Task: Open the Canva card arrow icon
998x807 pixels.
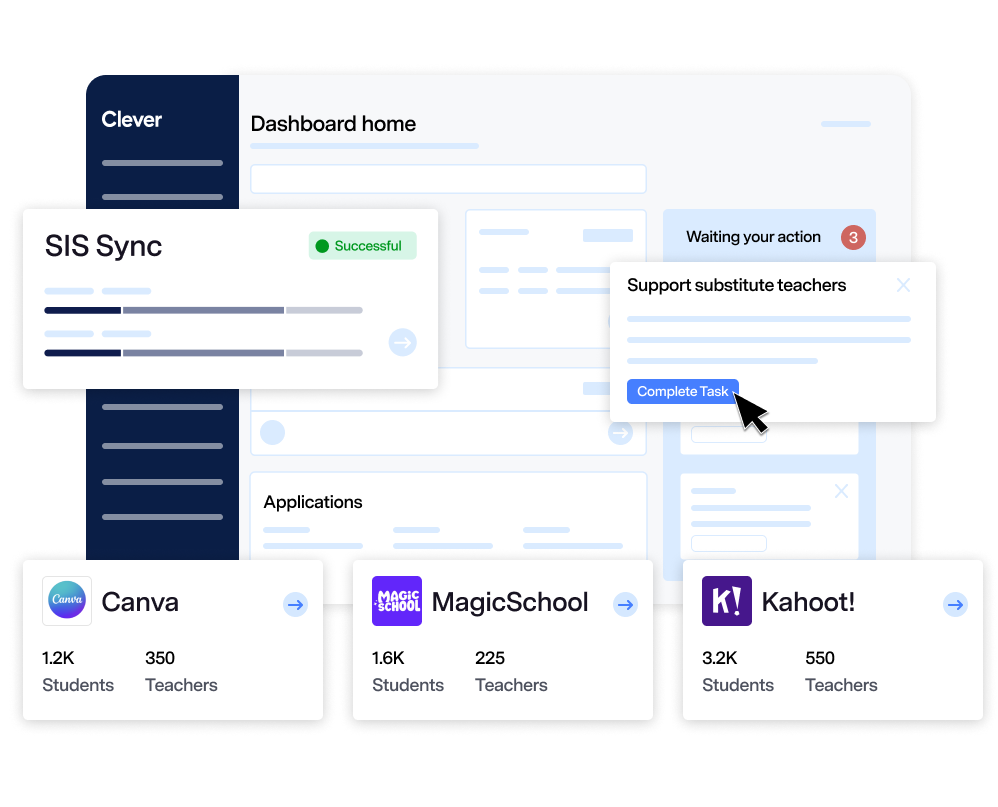Action: click(x=295, y=604)
